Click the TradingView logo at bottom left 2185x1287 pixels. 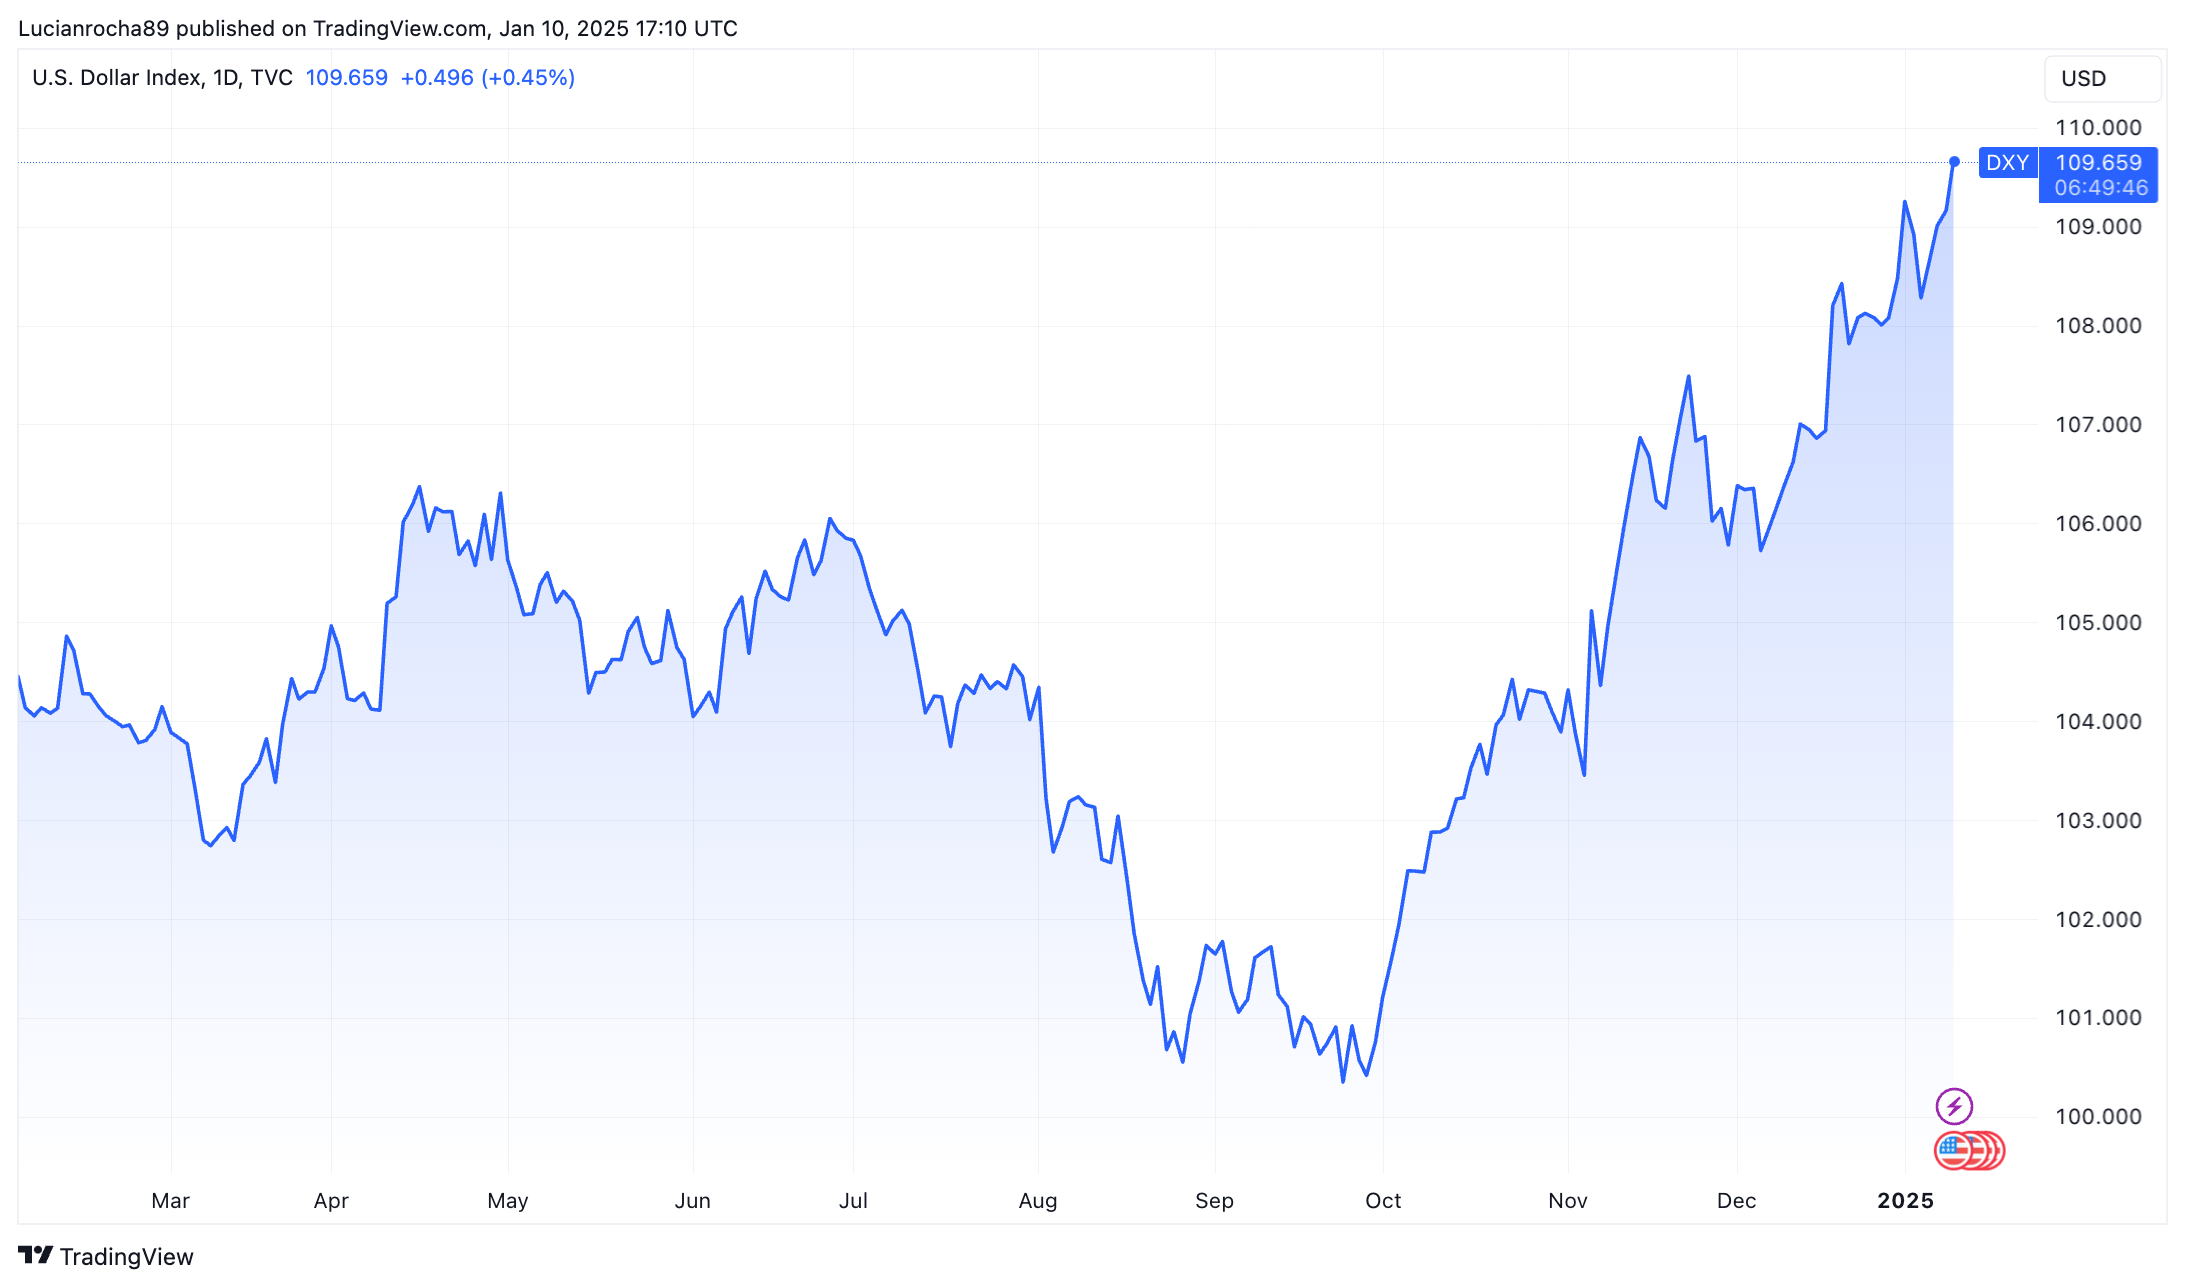point(35,1256)
